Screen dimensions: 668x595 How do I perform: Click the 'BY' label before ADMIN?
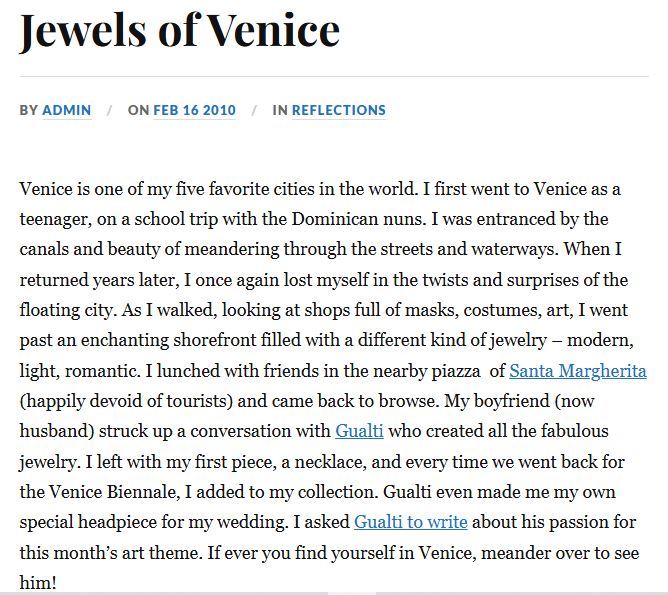point(28,111)
